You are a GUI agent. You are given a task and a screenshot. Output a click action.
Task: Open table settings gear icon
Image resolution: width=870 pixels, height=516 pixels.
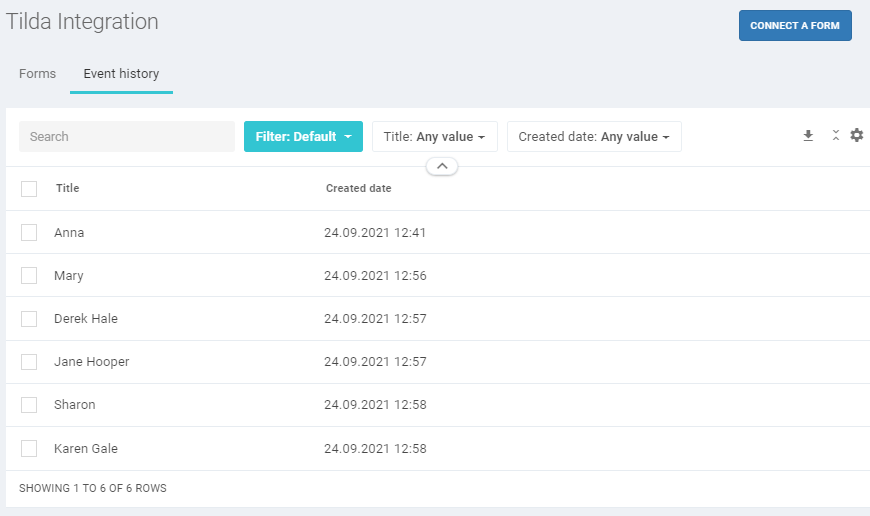pyautogui.click(x=857, y=135)
